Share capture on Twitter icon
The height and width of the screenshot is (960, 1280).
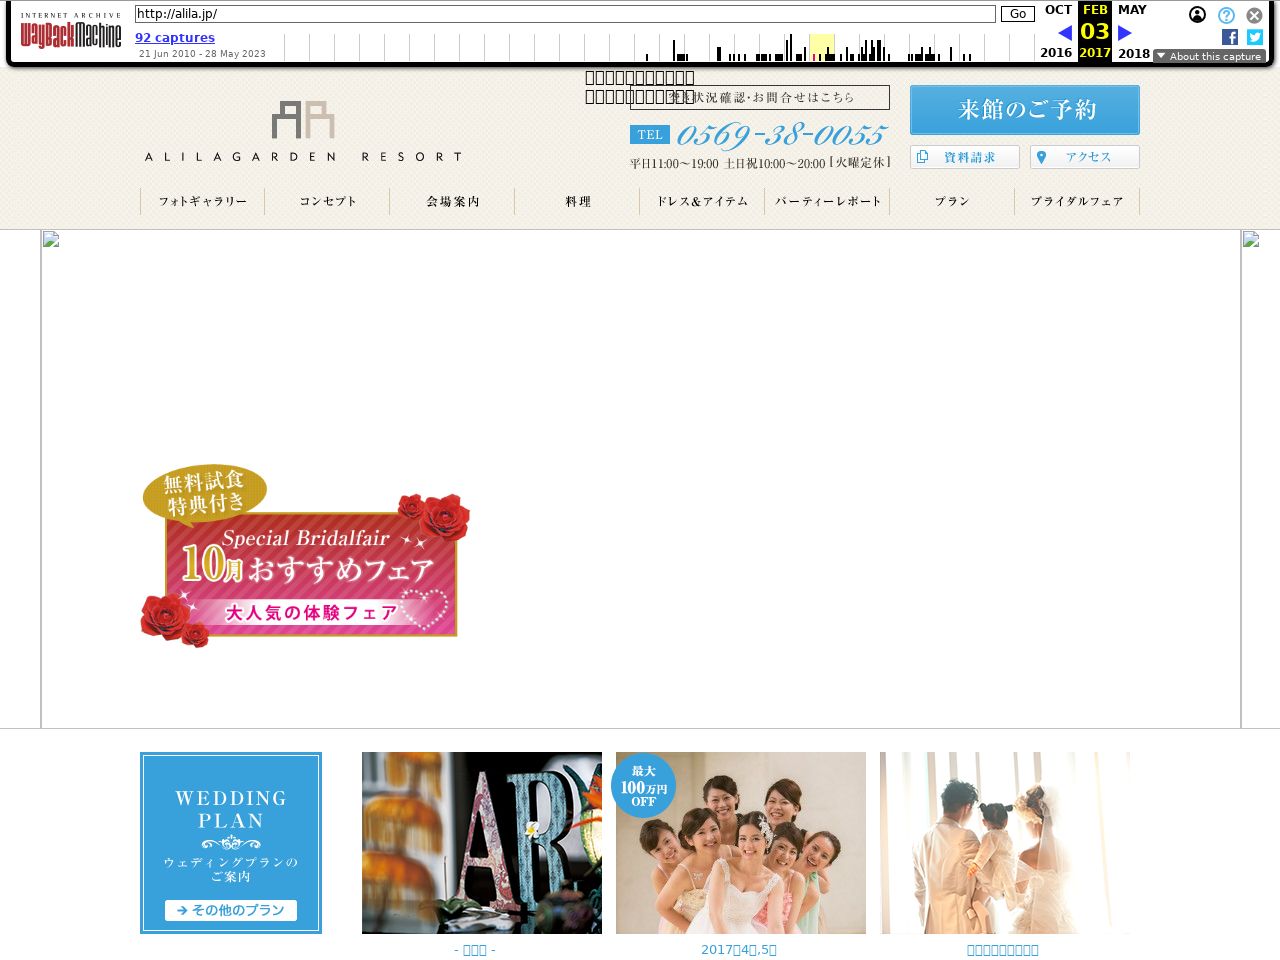(x=1255, y=37)
